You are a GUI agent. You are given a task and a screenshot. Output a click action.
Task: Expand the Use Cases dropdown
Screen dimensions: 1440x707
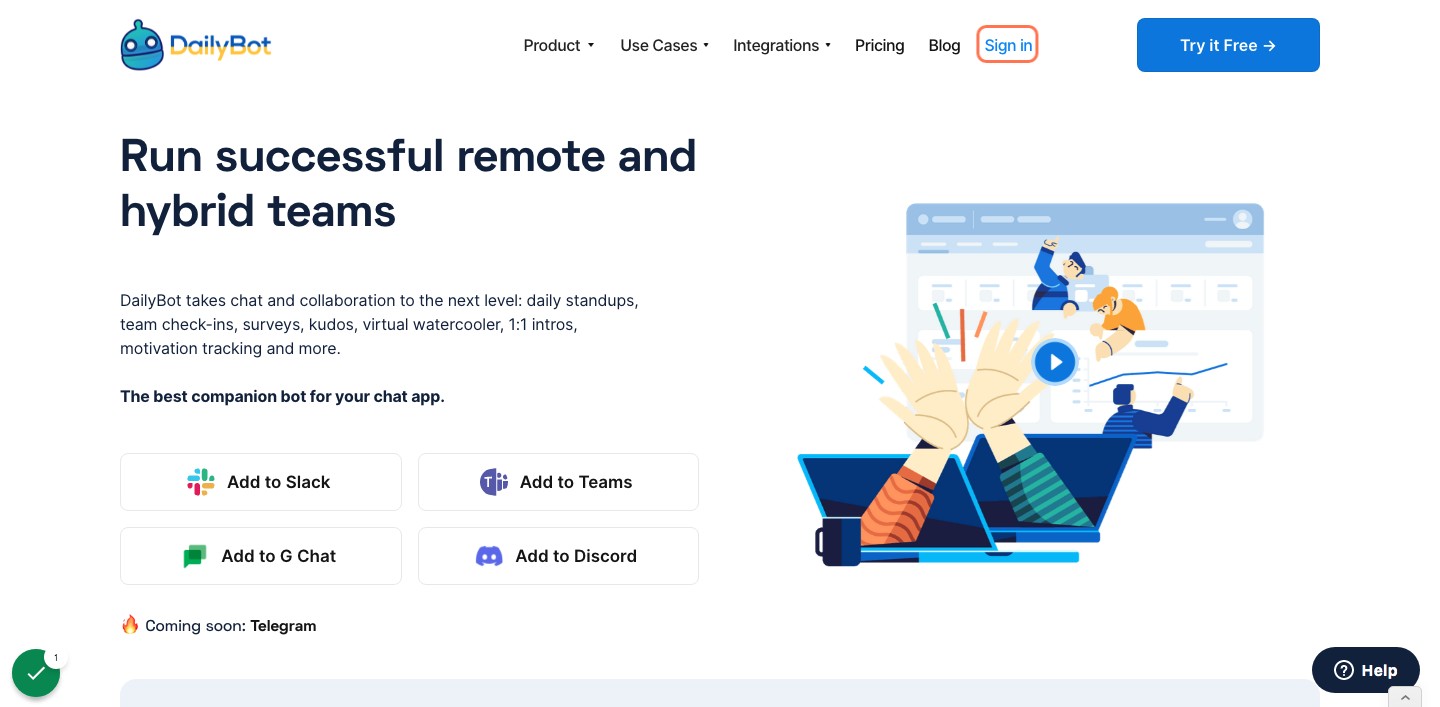[665, 45]
